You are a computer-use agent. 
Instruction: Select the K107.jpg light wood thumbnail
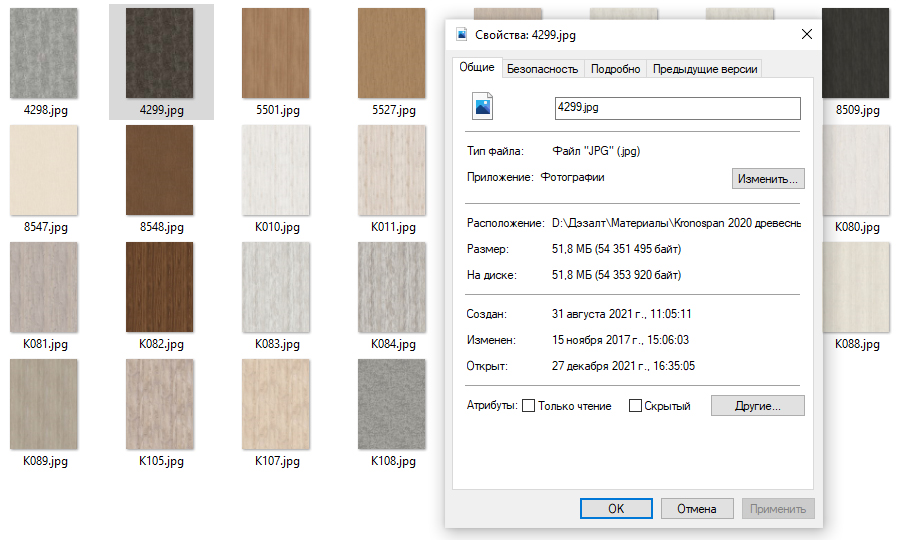pos(276,404)
